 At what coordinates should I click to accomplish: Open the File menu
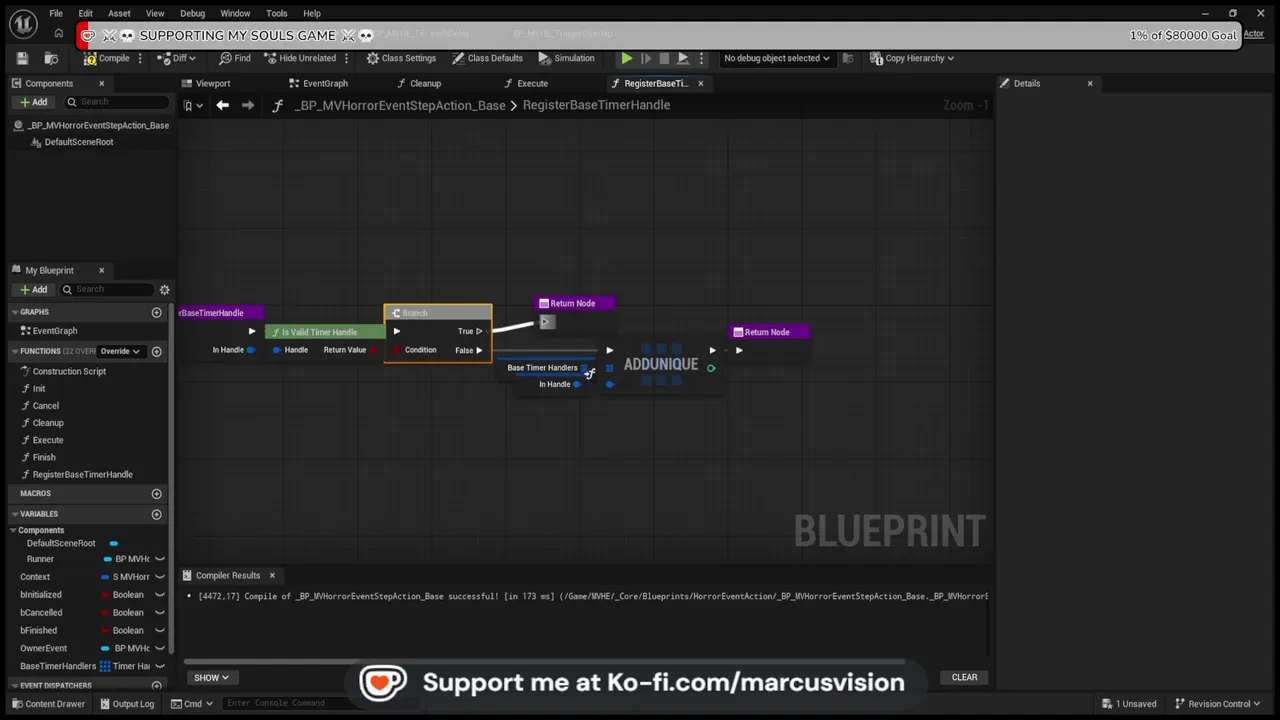tap(56, 13)
